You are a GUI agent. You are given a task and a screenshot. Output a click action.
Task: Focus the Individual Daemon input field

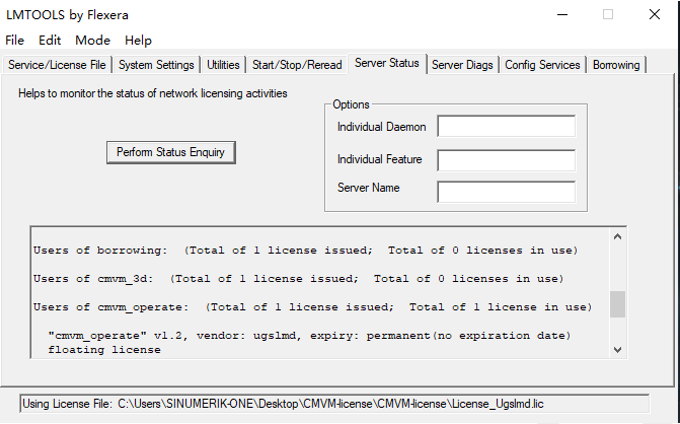[507, 126]
